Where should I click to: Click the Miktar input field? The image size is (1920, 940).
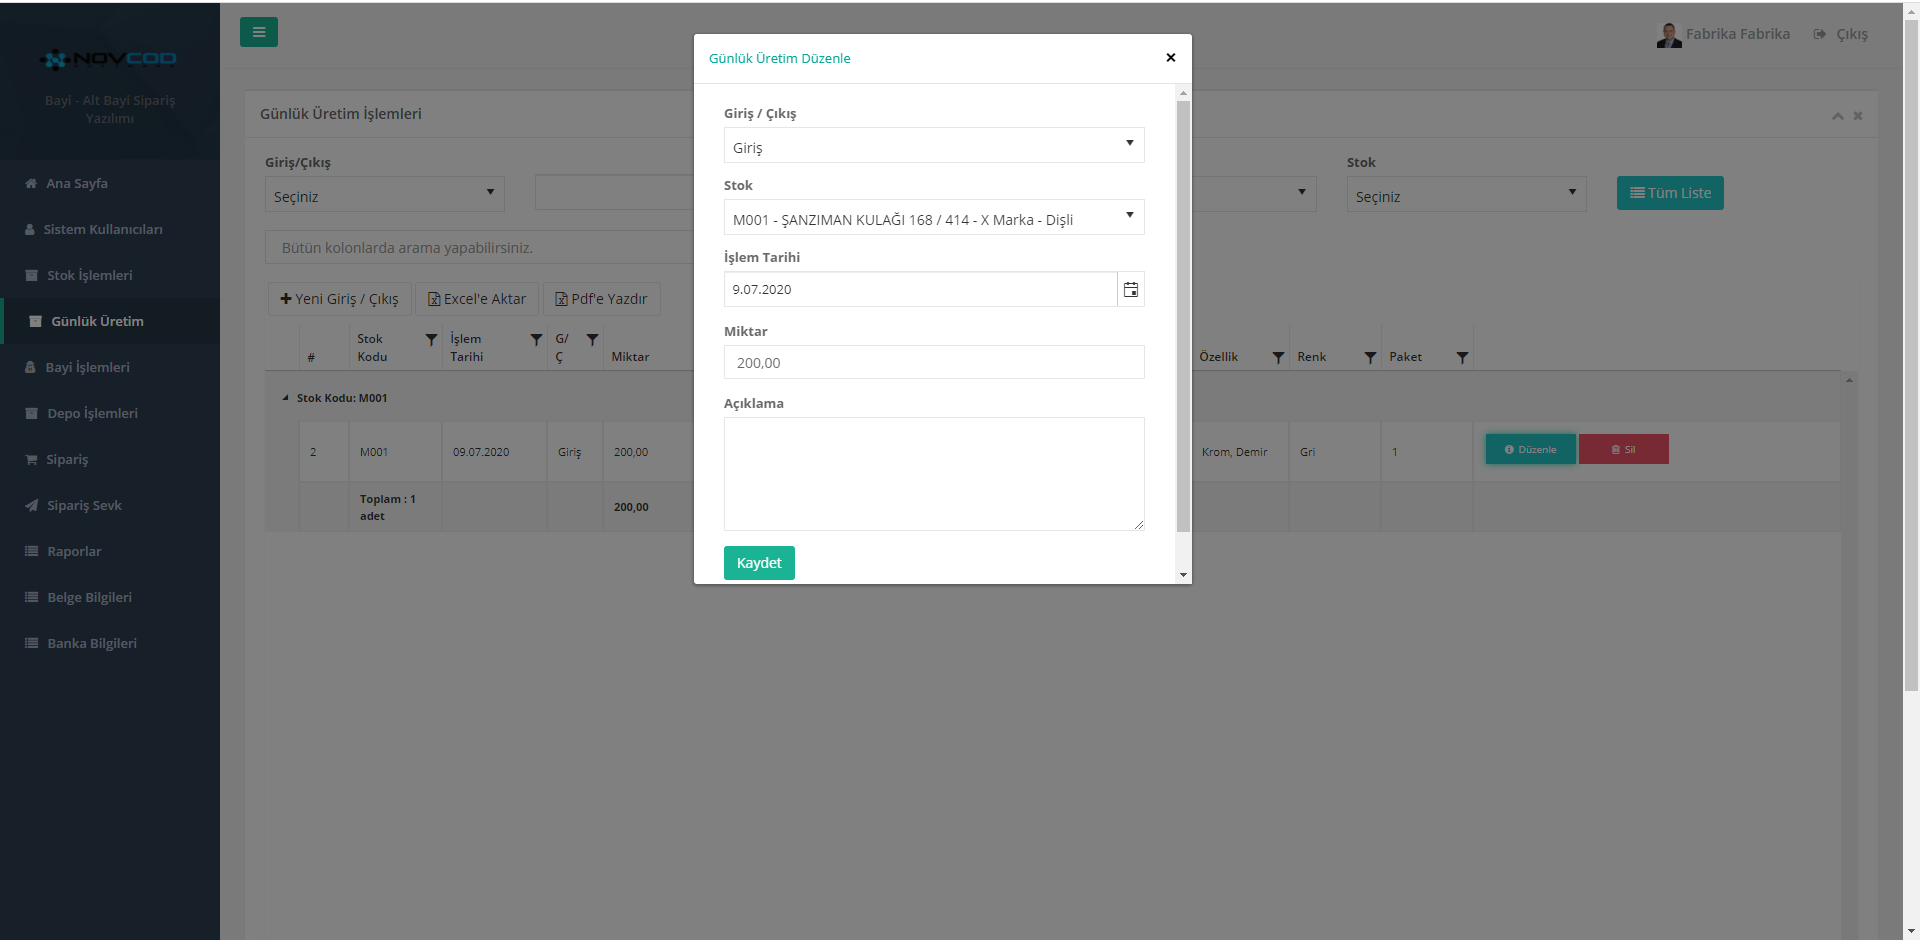[x=933, y=362]
